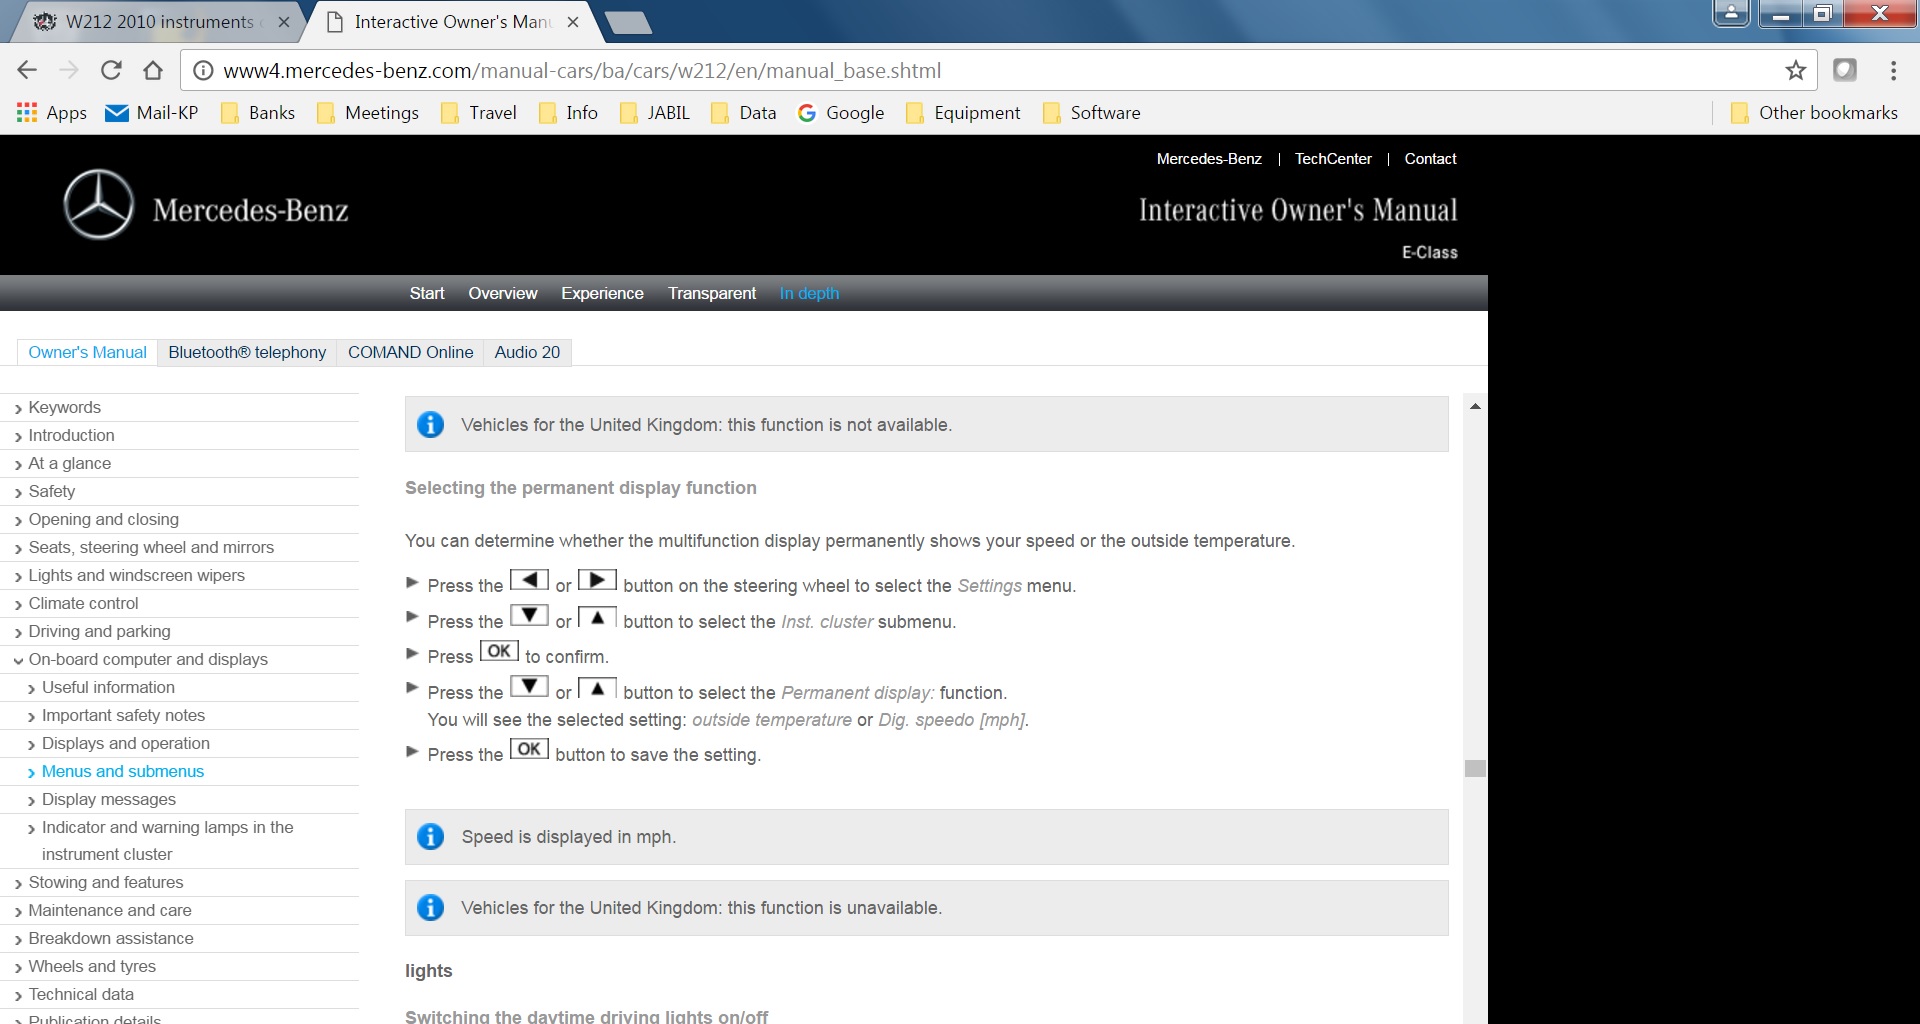Switch to the COMAND Online tab
1920x1024 pixels.
(410, 352)
